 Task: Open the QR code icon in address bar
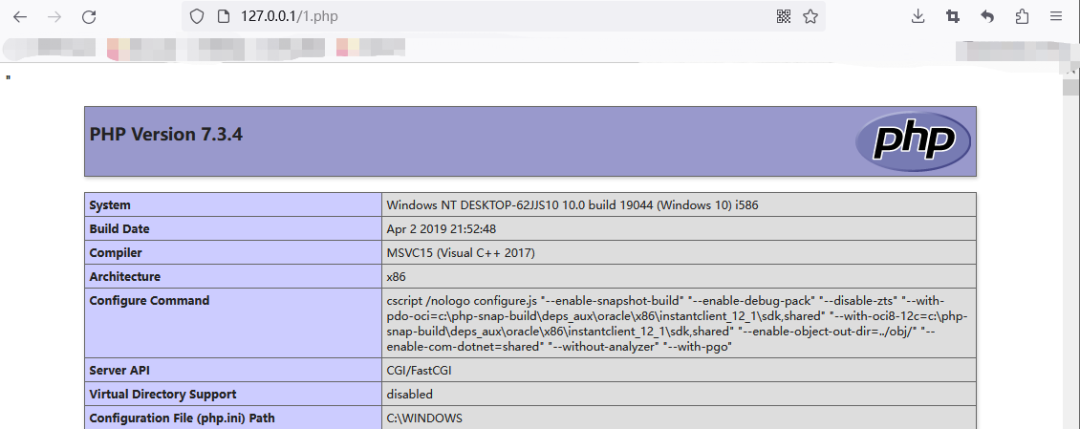click(x=783, y=17)
